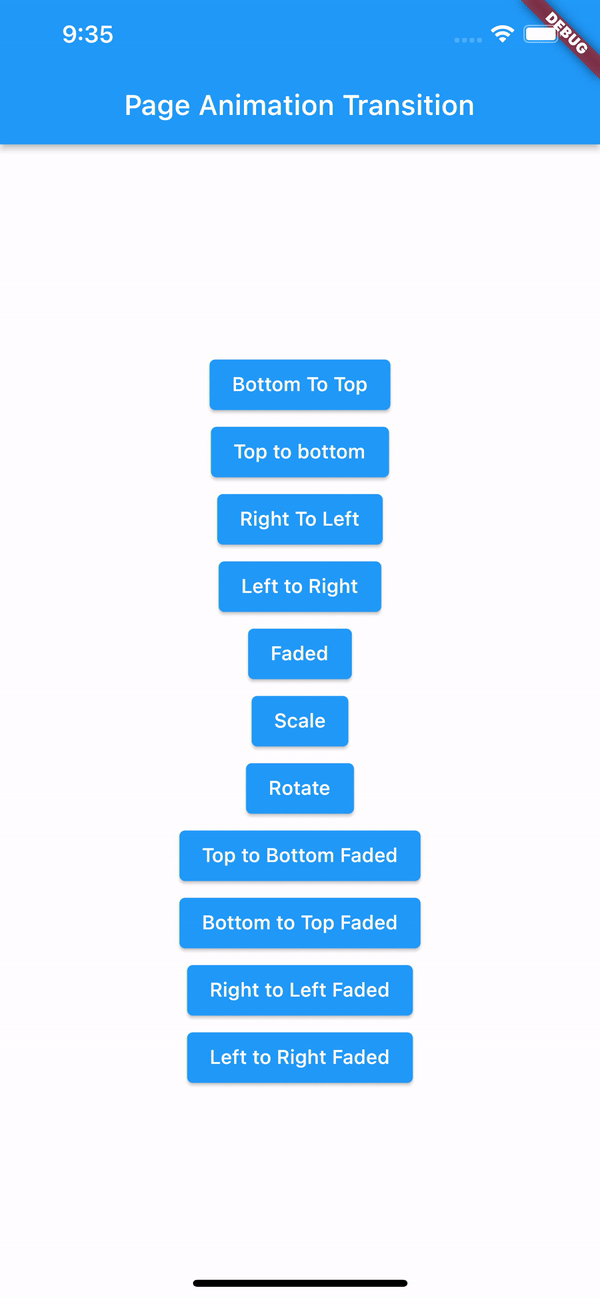Select the Right To Left transition button
Viewport: 600px width, 1298px height.
coord(300,519)
